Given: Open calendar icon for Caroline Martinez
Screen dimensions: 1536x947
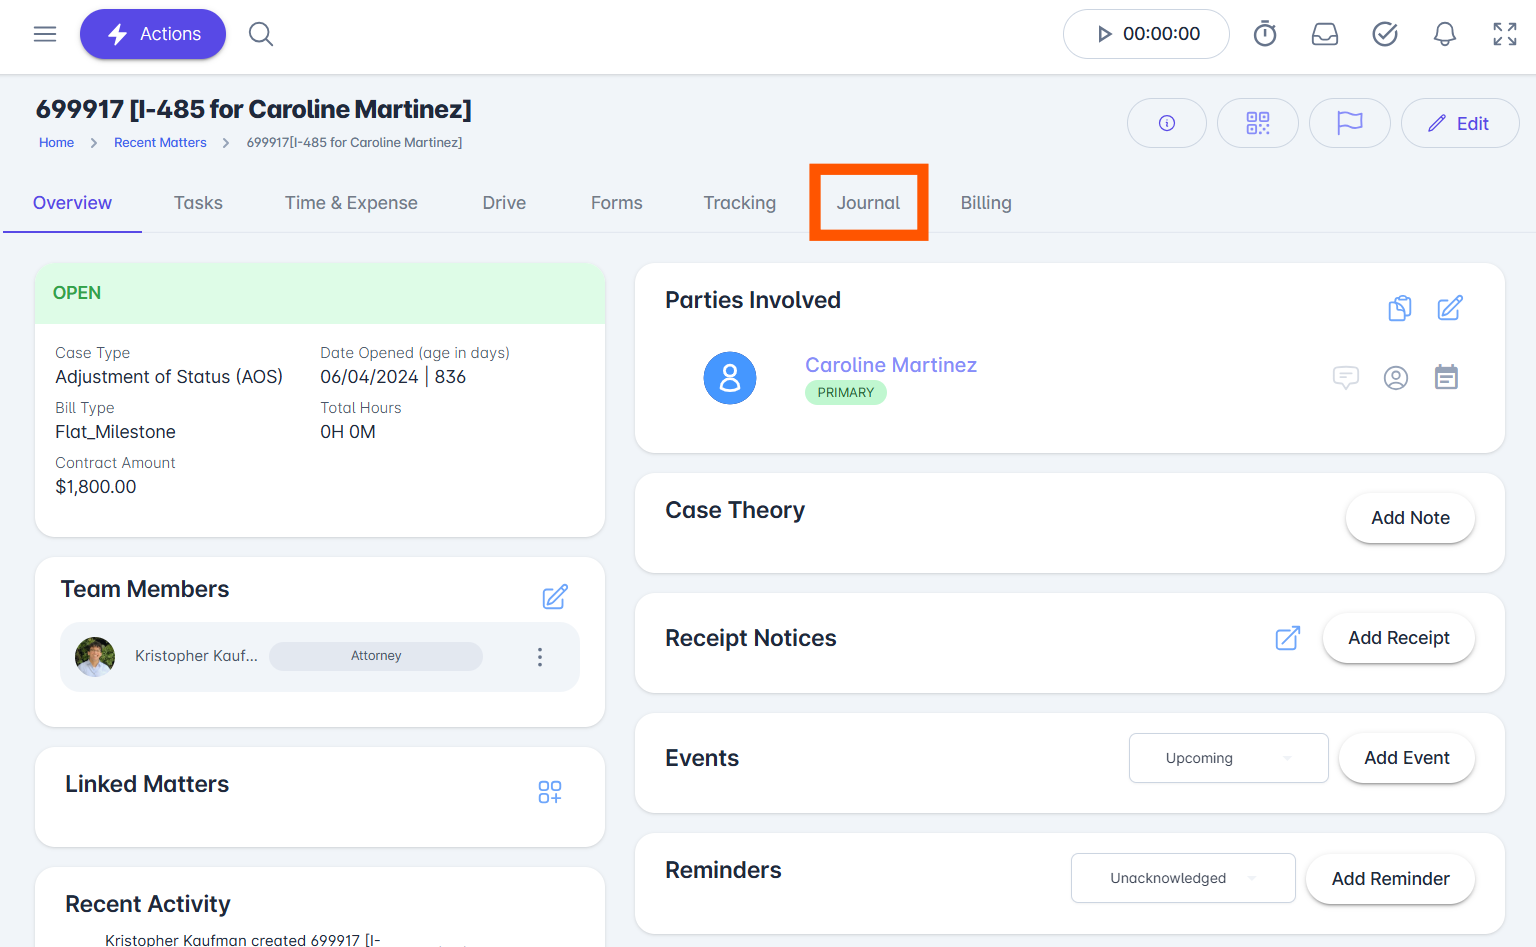Looking at the screenshot, I should (1446, 377).
